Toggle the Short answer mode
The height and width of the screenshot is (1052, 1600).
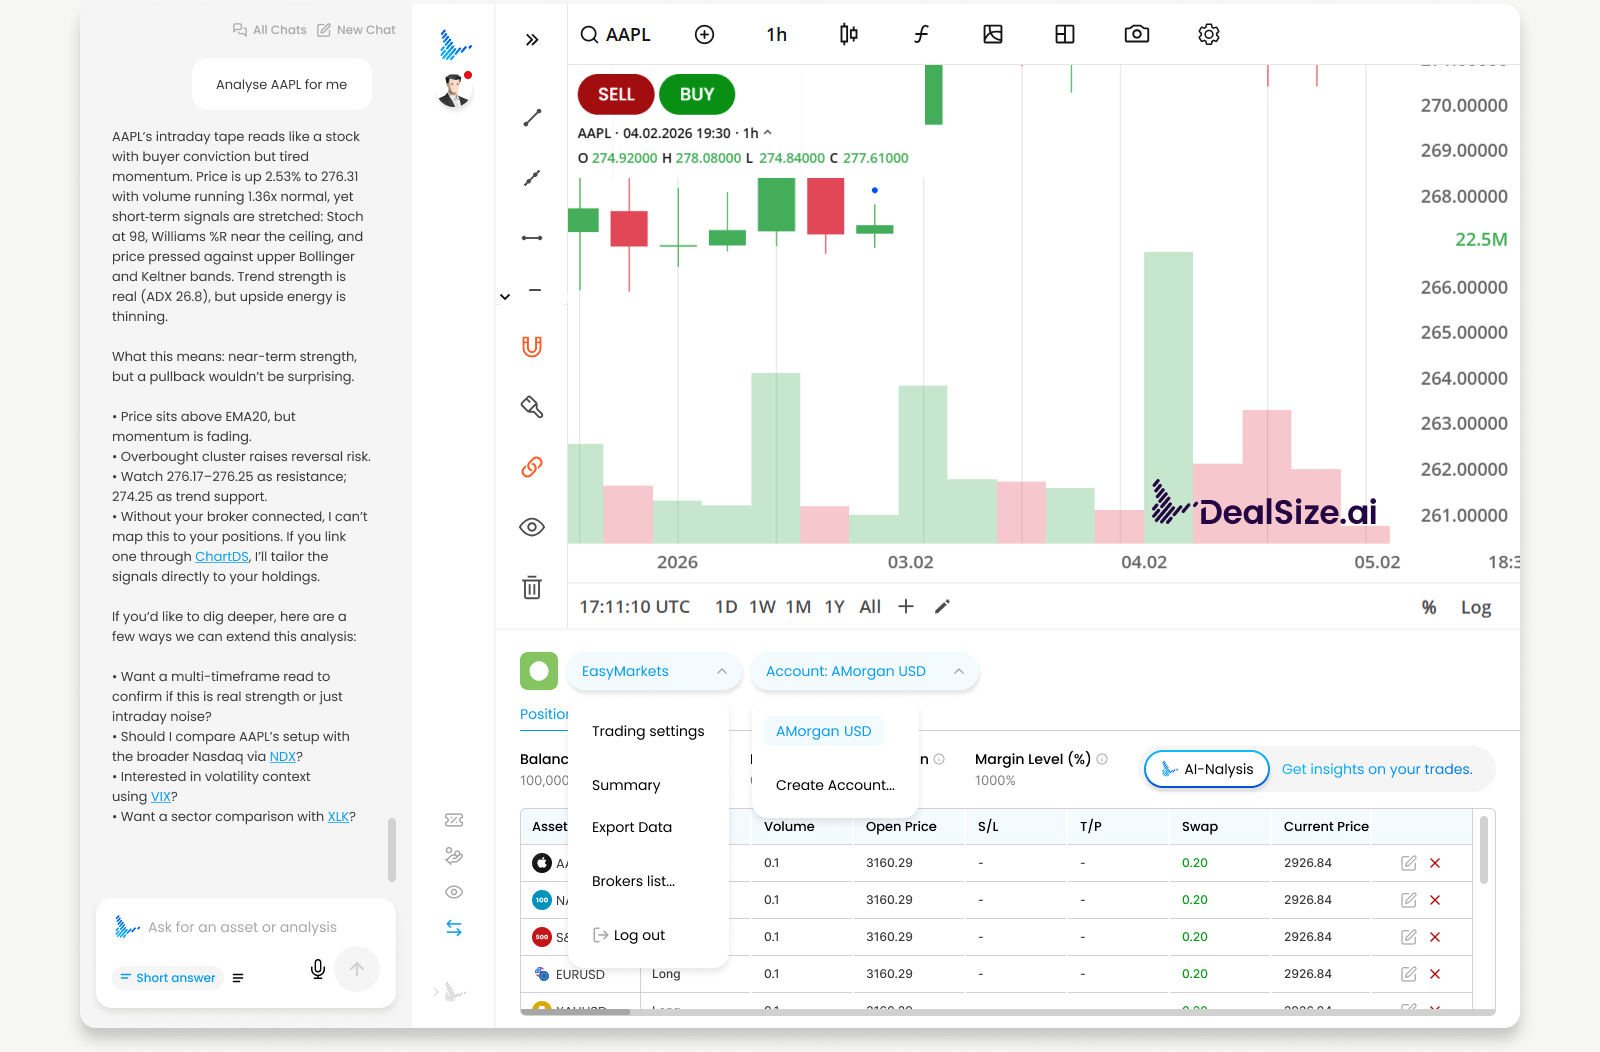[168, 978]
